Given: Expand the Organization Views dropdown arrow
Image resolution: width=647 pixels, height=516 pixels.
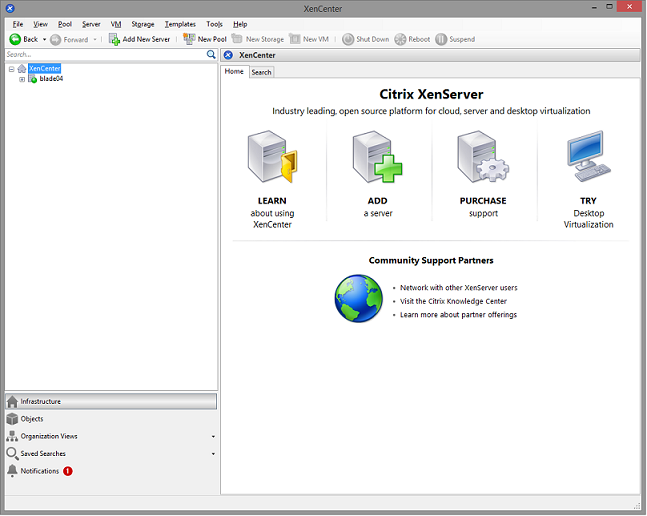Looking at the screenshot, I should tap(213, 437).
